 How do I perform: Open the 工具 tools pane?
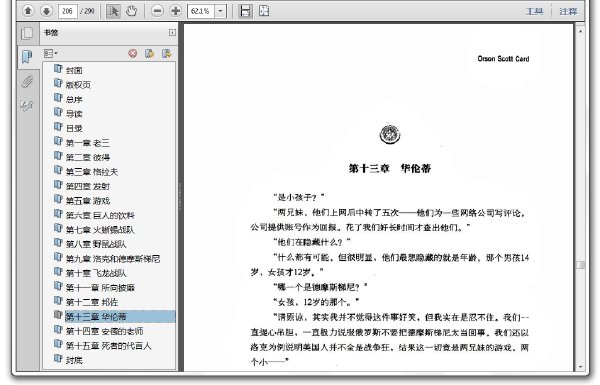click(x=535, y=11)
